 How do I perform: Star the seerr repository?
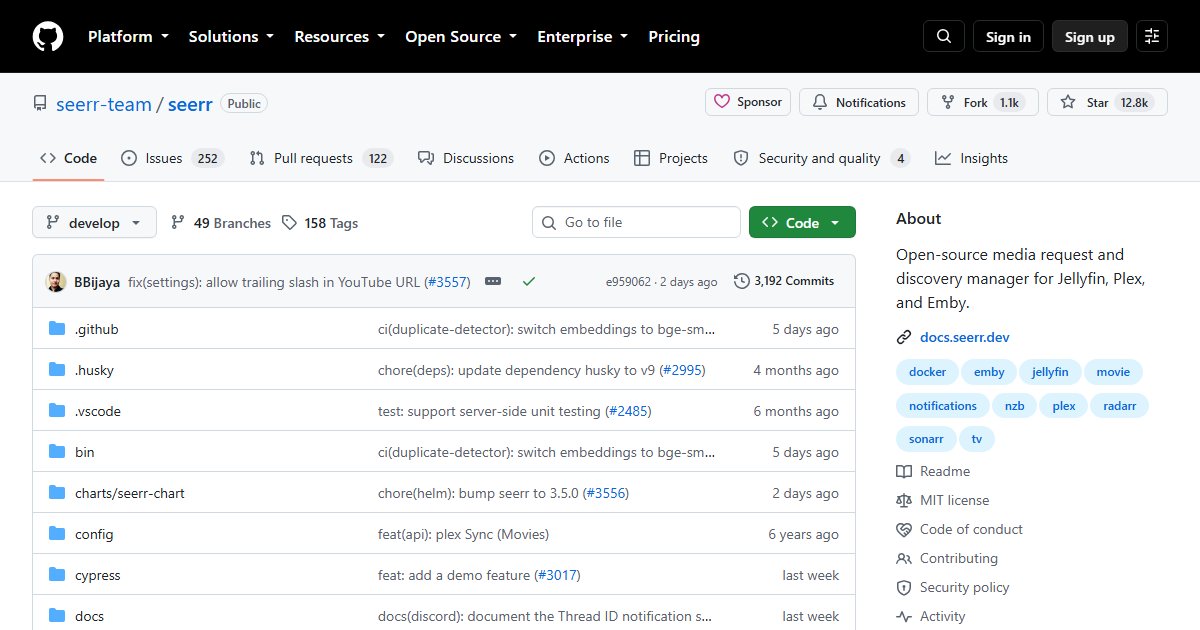coord(1107,102)
